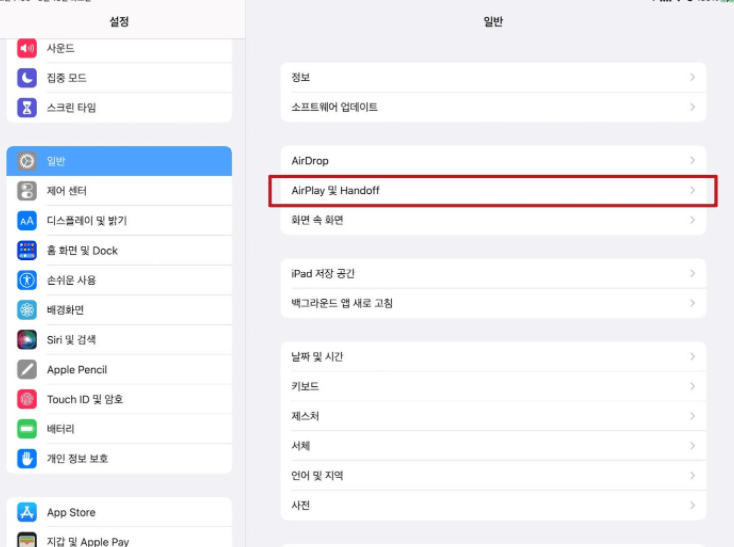
Task: Open 디스플레이 및 밝기 settings
Action: pos(119,220)
